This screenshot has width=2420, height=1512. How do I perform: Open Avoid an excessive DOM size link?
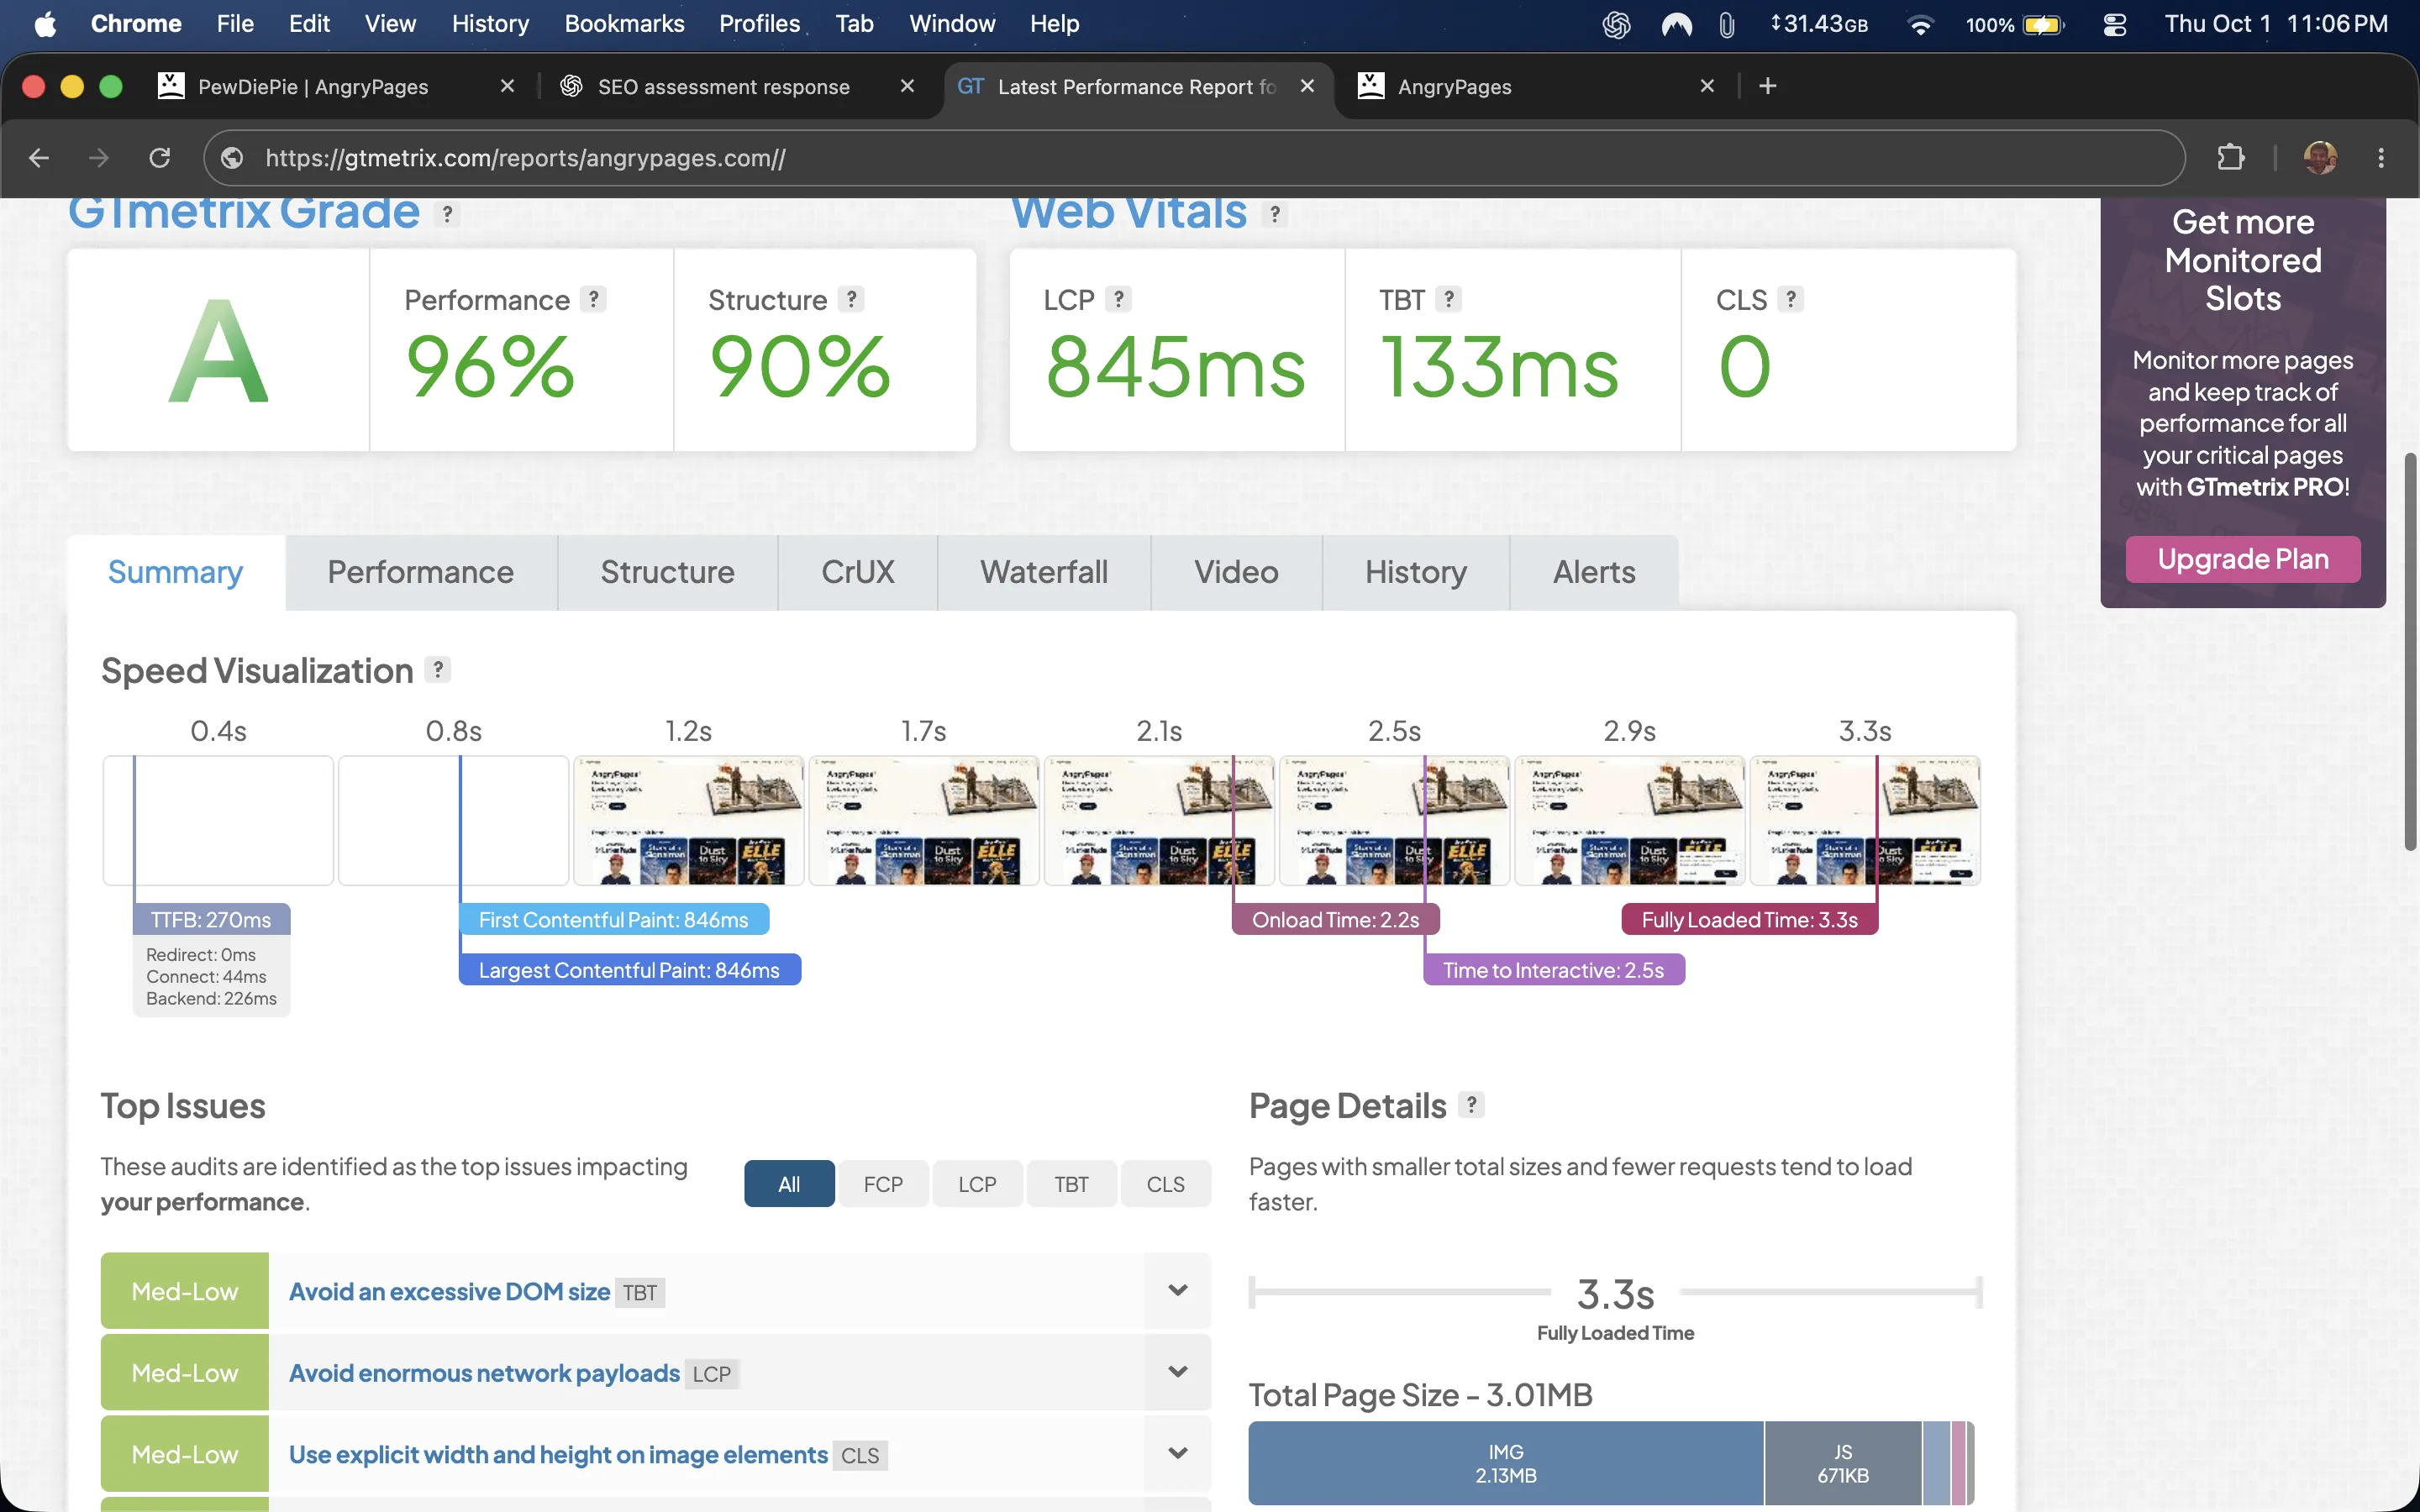tap(449, 1291)
